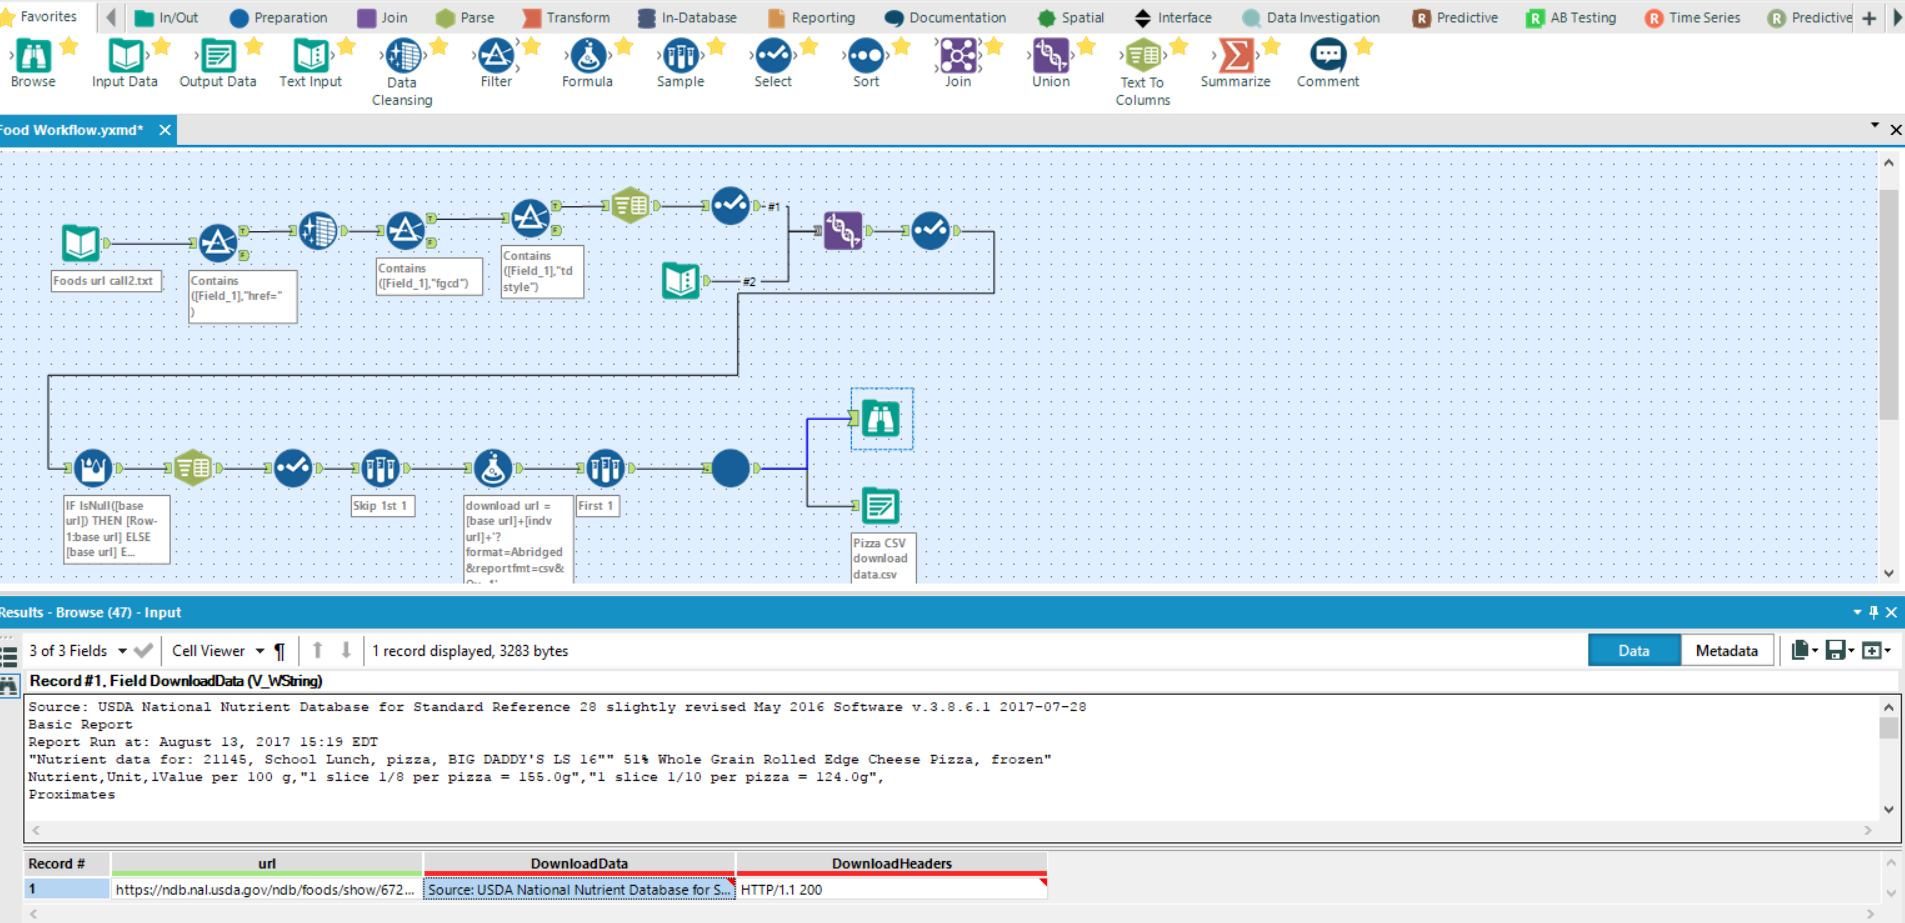Toggle the Data view button
The width and height of the screenshot is (1905, 923).
click(1633, 651)
